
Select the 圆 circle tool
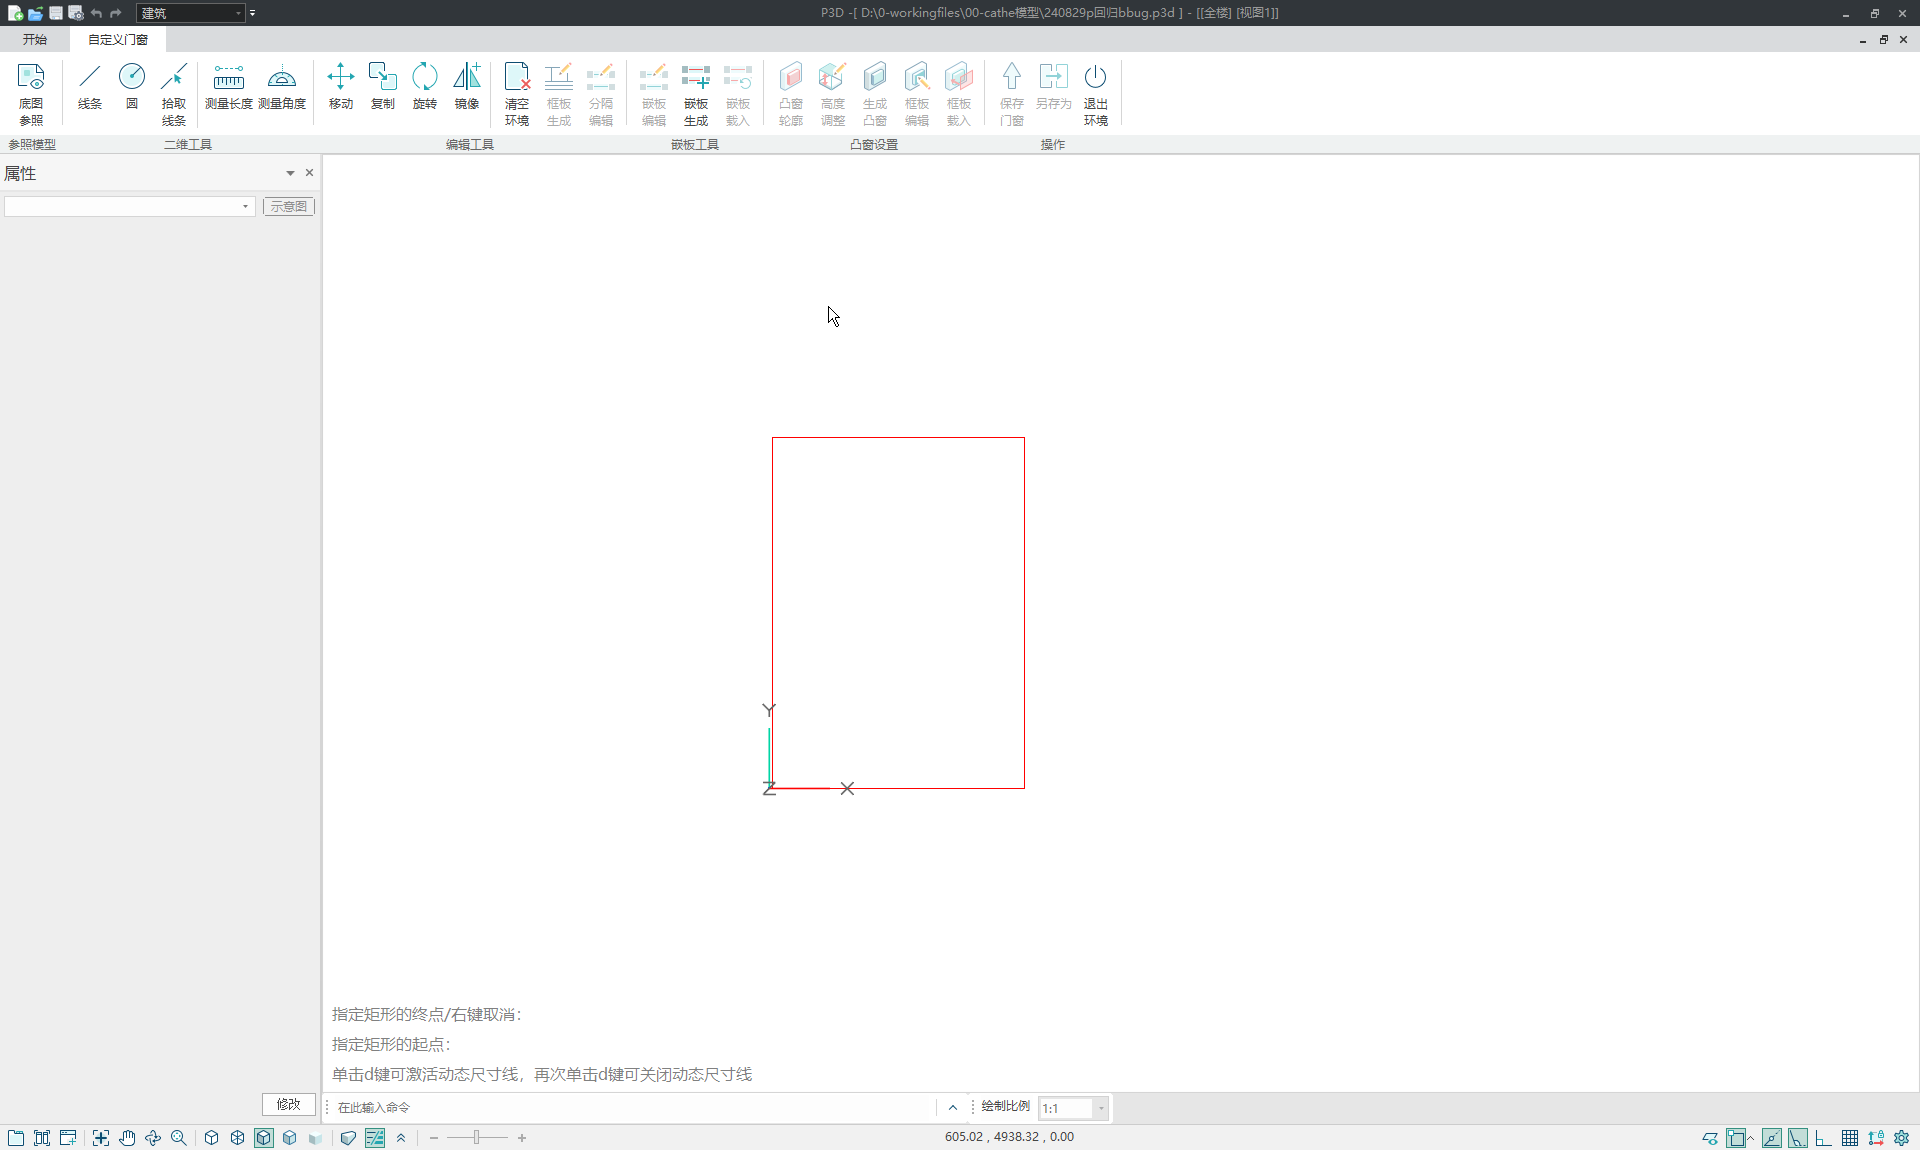(x=132, y=87)
